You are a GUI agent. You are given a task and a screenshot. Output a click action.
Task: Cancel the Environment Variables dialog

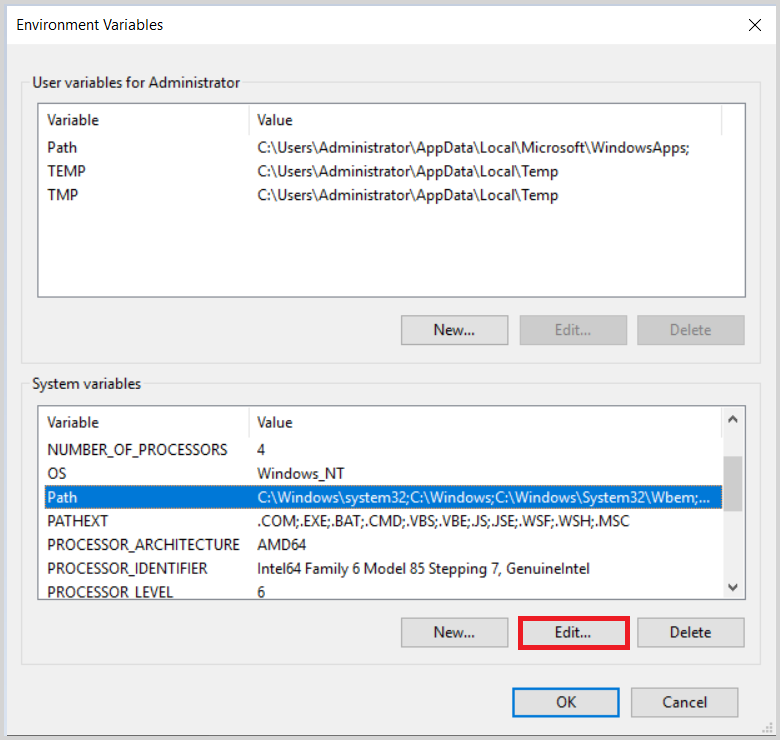coord(684,702)
